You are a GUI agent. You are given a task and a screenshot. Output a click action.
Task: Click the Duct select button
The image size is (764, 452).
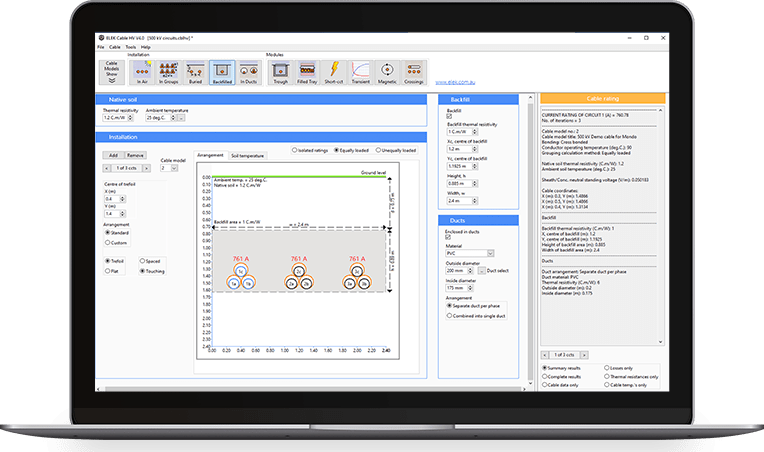tap(481, 270)
